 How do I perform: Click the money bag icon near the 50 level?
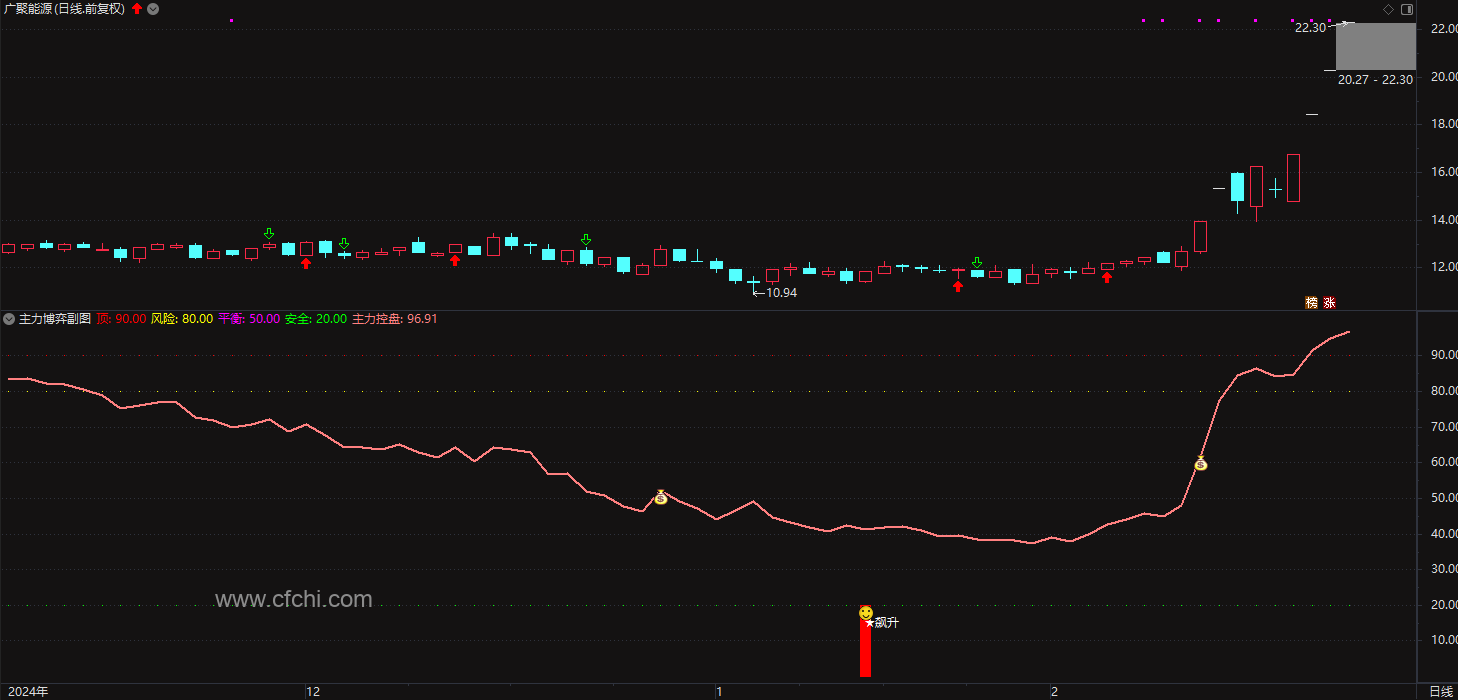pos(660,497)
